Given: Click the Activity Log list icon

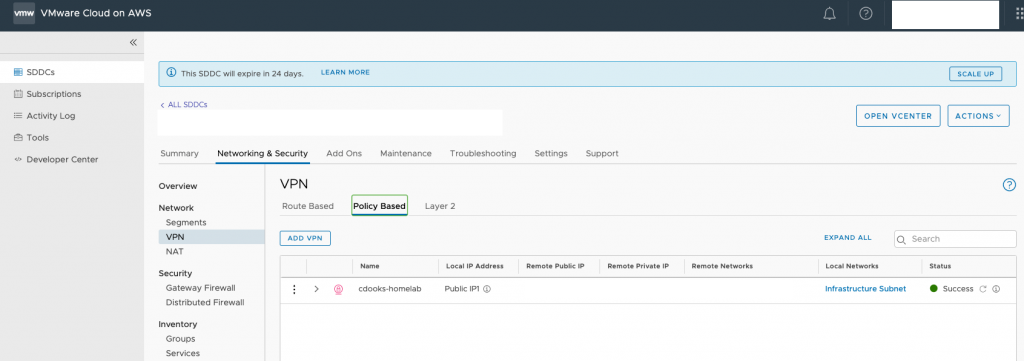Looking at the screenshot, I should point(18,116).
